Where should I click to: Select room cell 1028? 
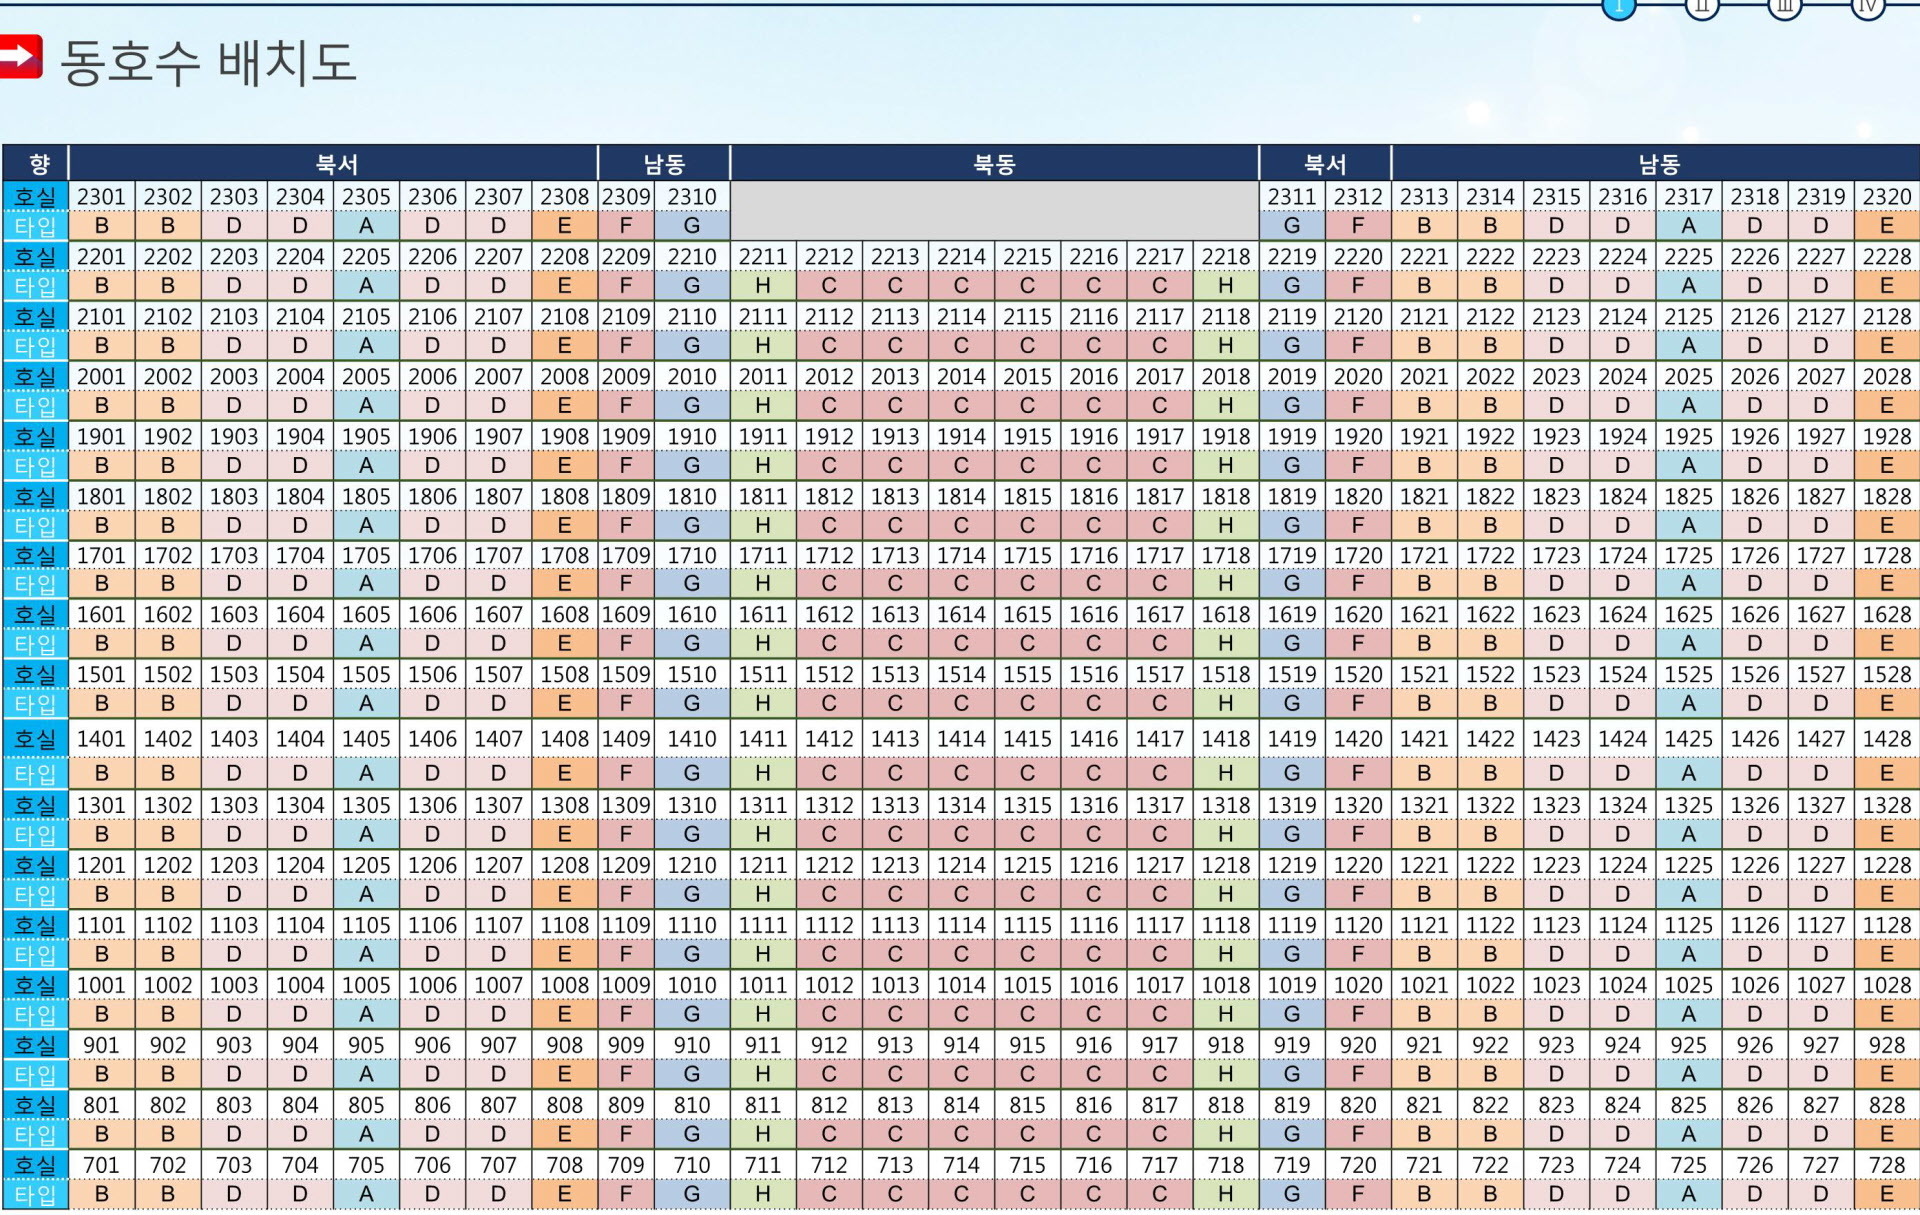pos(1887,986)
